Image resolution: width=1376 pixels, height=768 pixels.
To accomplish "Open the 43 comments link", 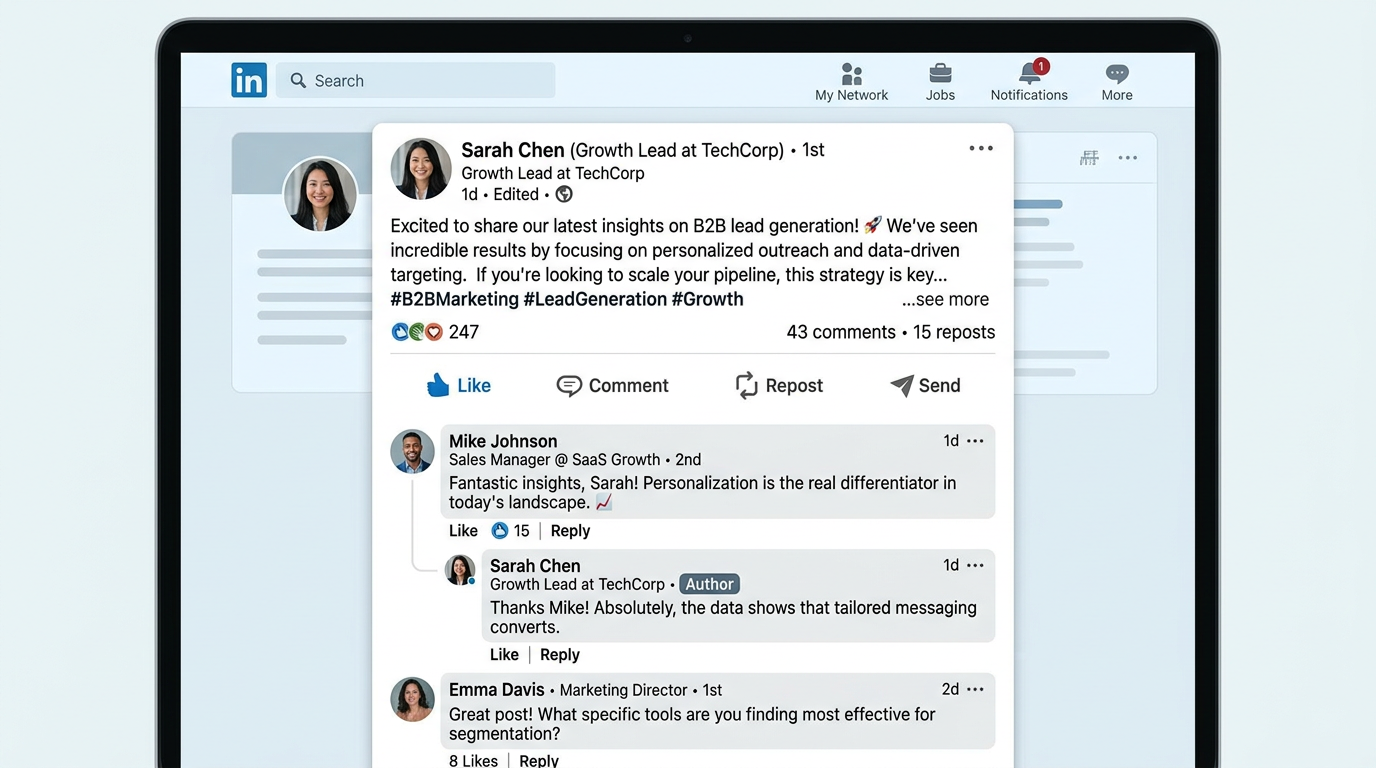I will 841,332.
